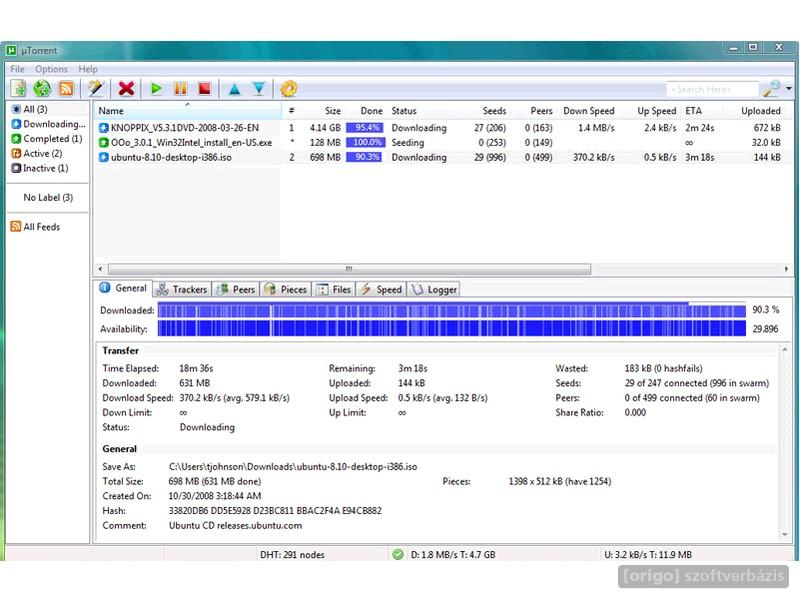Click the Downloaded pieces bar
This screenshot has height=600, width=800.
tap(452, 310)
